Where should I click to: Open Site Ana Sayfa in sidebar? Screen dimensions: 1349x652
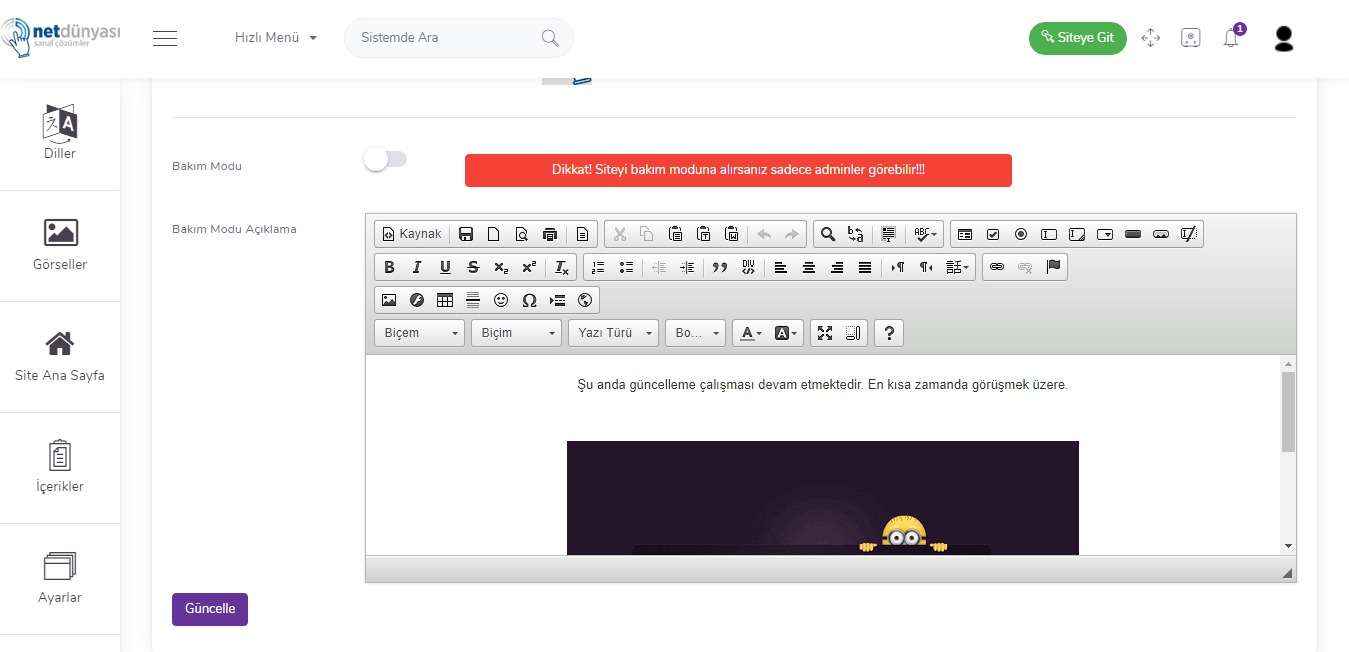pos(60,356)
